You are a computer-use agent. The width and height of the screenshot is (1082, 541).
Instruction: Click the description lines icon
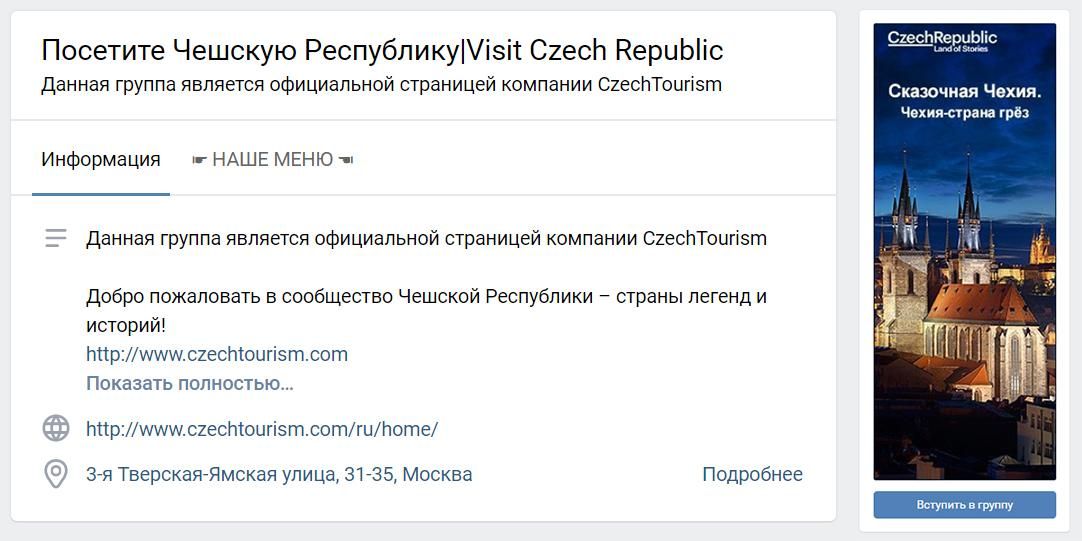point(56,238)
